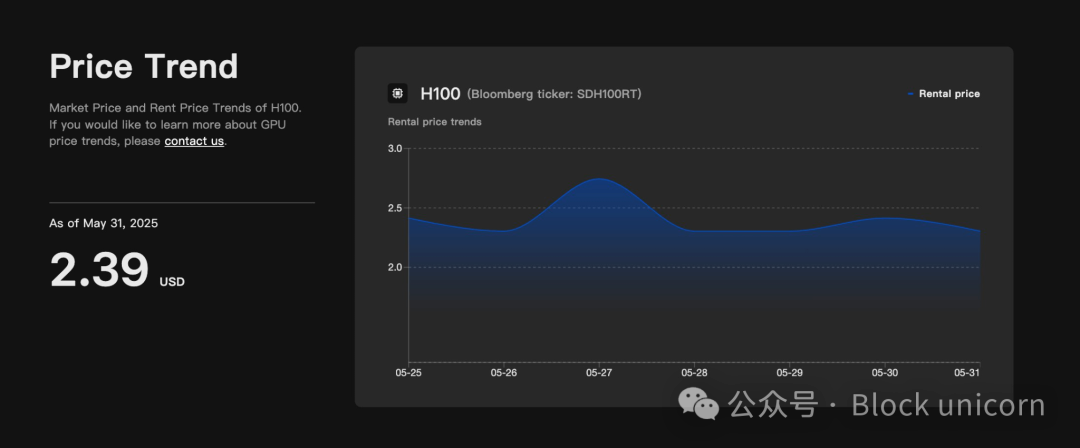Click the 3.0 y-axis label
1080x448 pixels.
pos(395,148)
